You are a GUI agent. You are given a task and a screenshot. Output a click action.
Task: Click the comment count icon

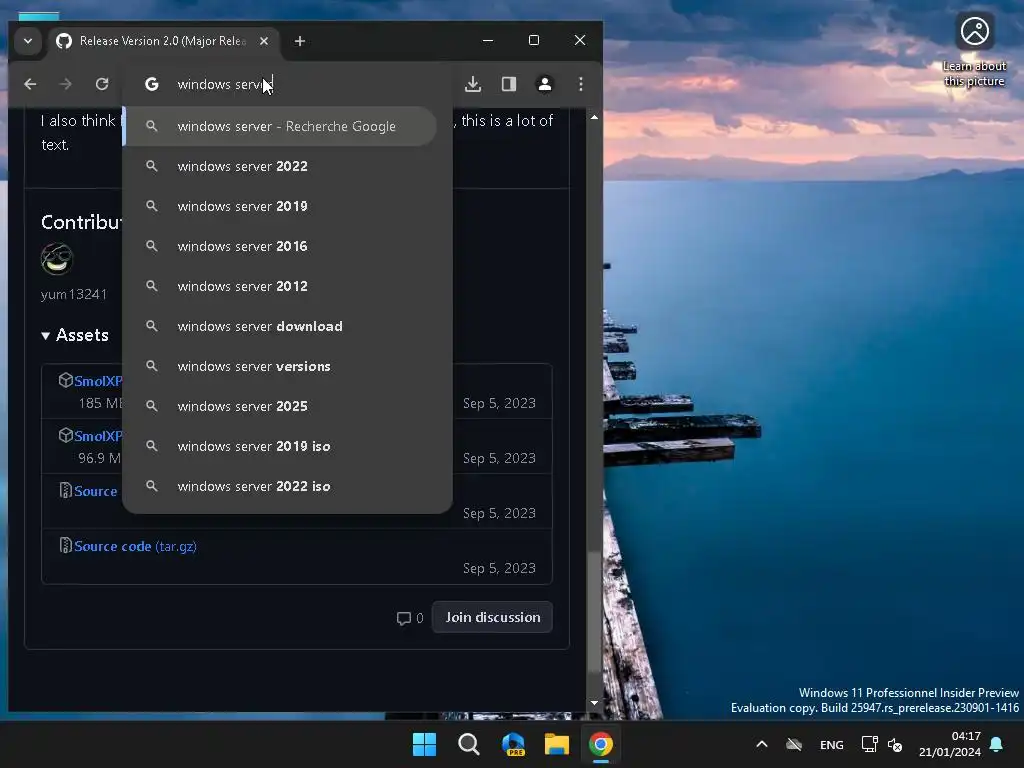[404, 618]
